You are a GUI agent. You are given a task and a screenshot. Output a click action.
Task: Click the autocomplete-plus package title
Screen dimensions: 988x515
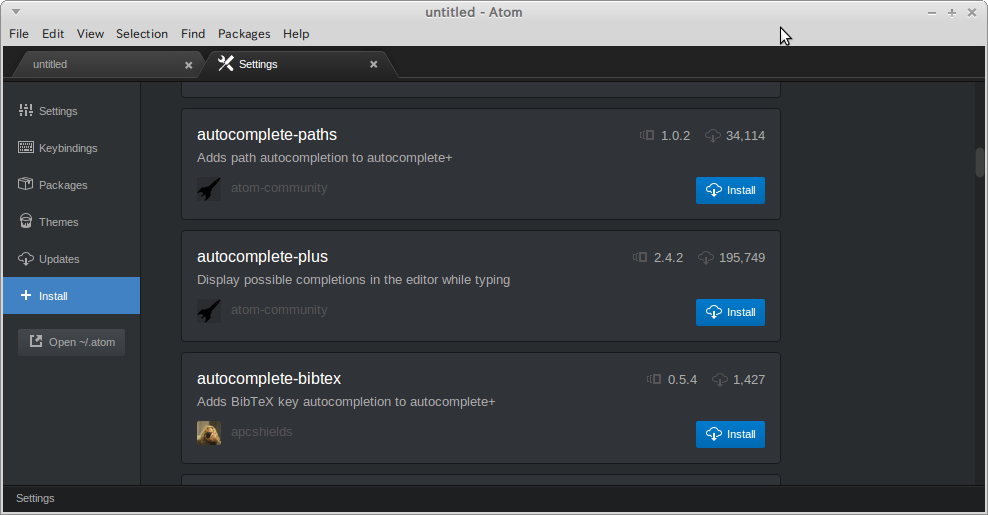tap(262, 257)
